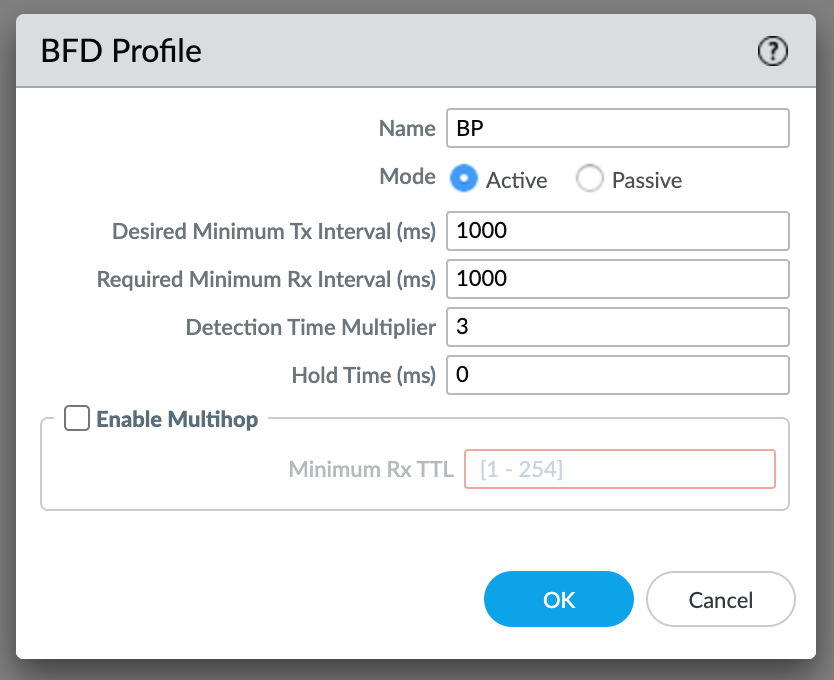Confirm the profile with the OK button

(559, 599)
